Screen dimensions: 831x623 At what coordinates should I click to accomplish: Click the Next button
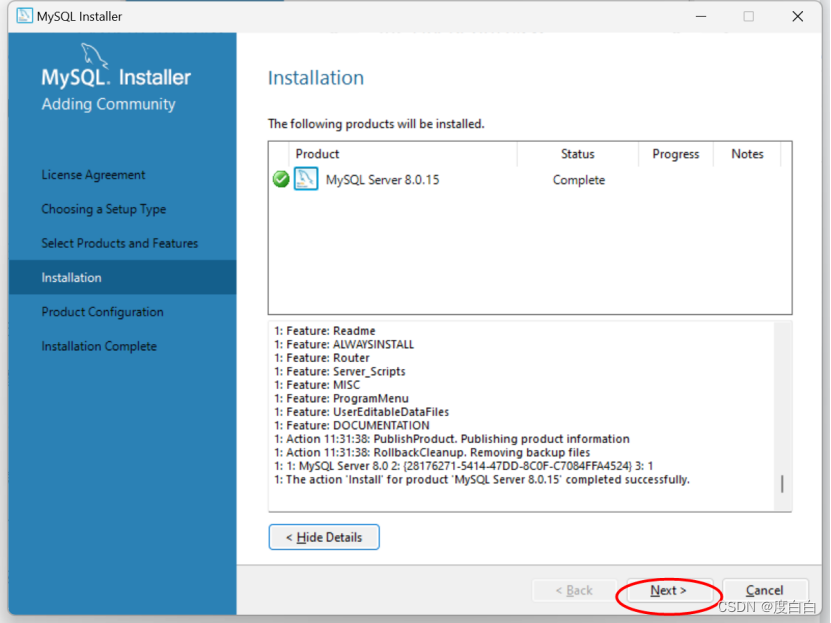click(x=669, y=590)
